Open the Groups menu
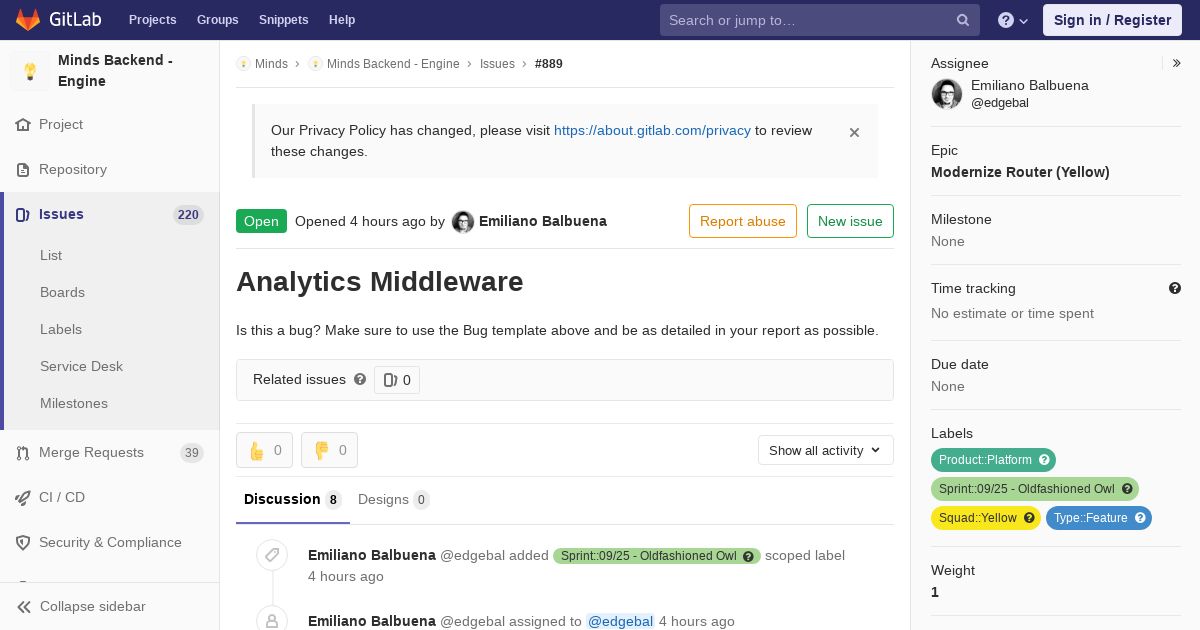 click(x=218, y=20)
